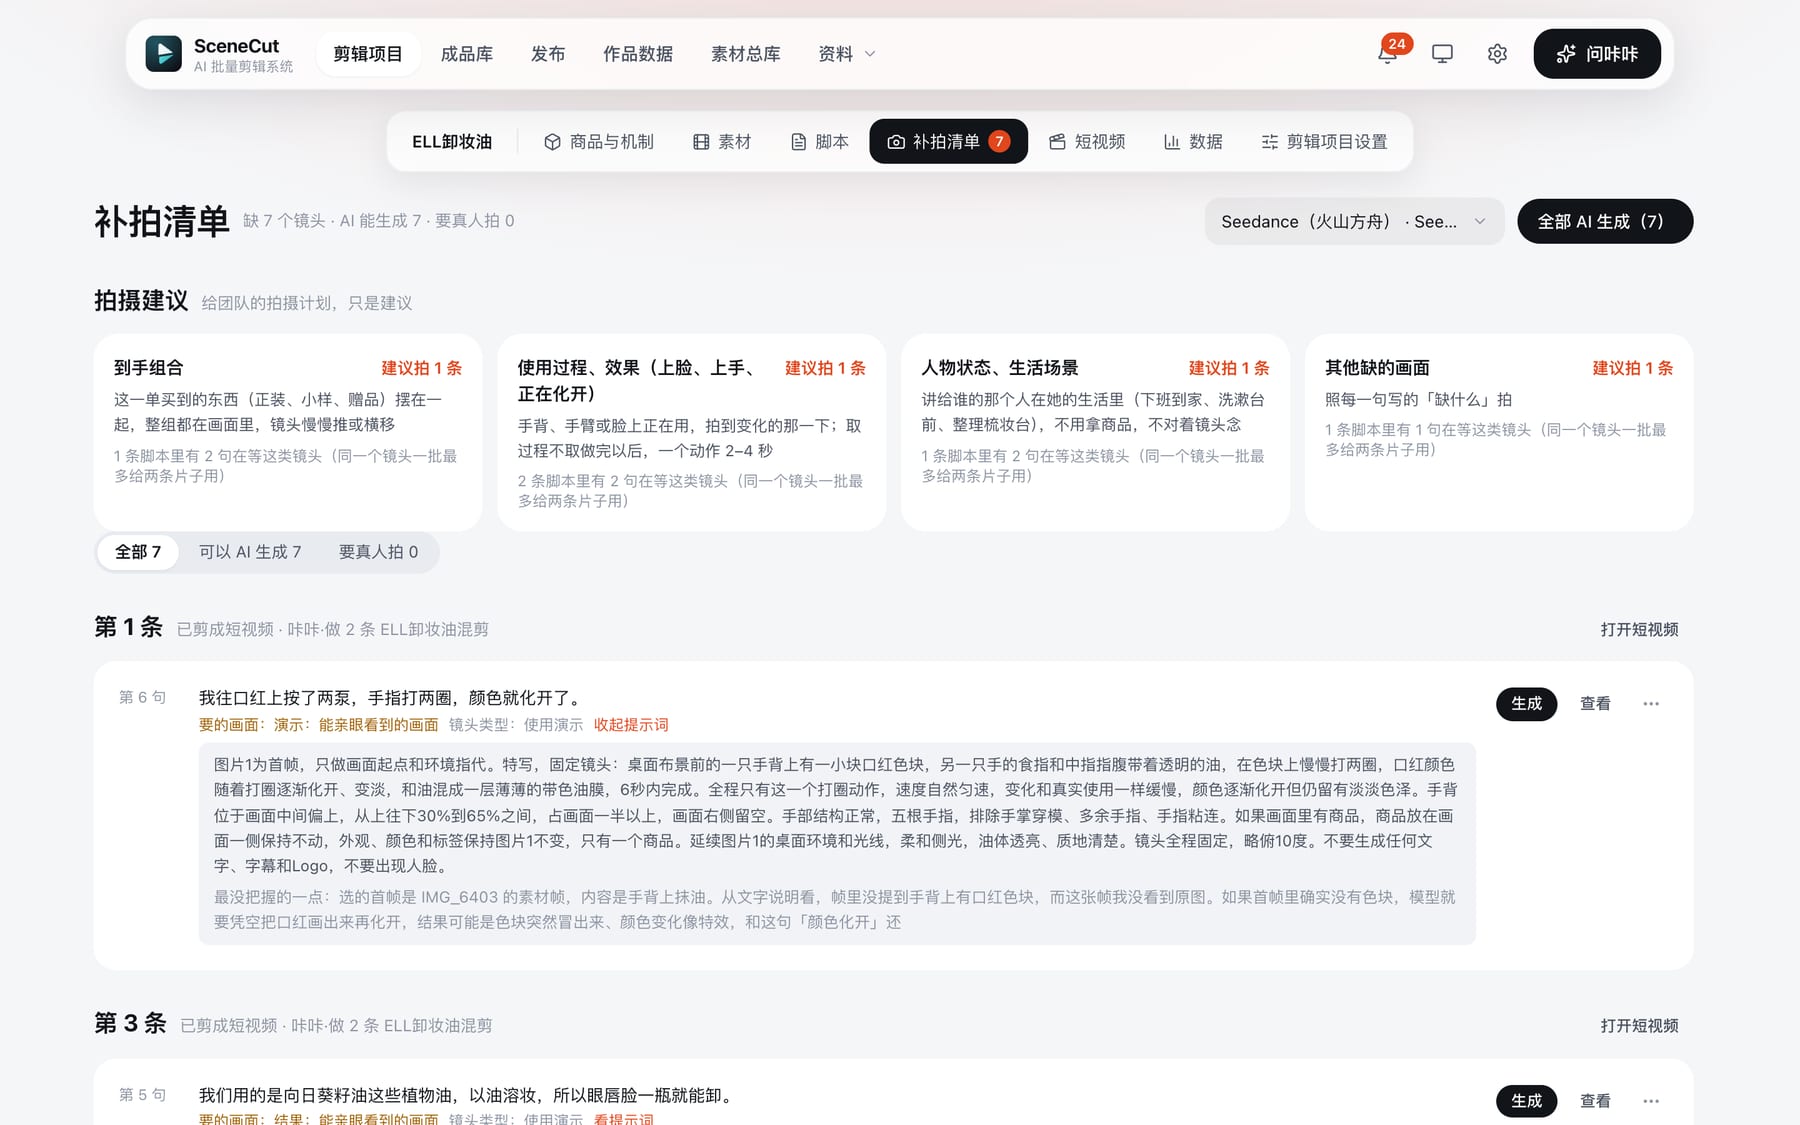Image resolution: width=1800 pixels, height=1125 pixels.
Task: Click the ELL卸妆油 project name
Action: point(452,142)
